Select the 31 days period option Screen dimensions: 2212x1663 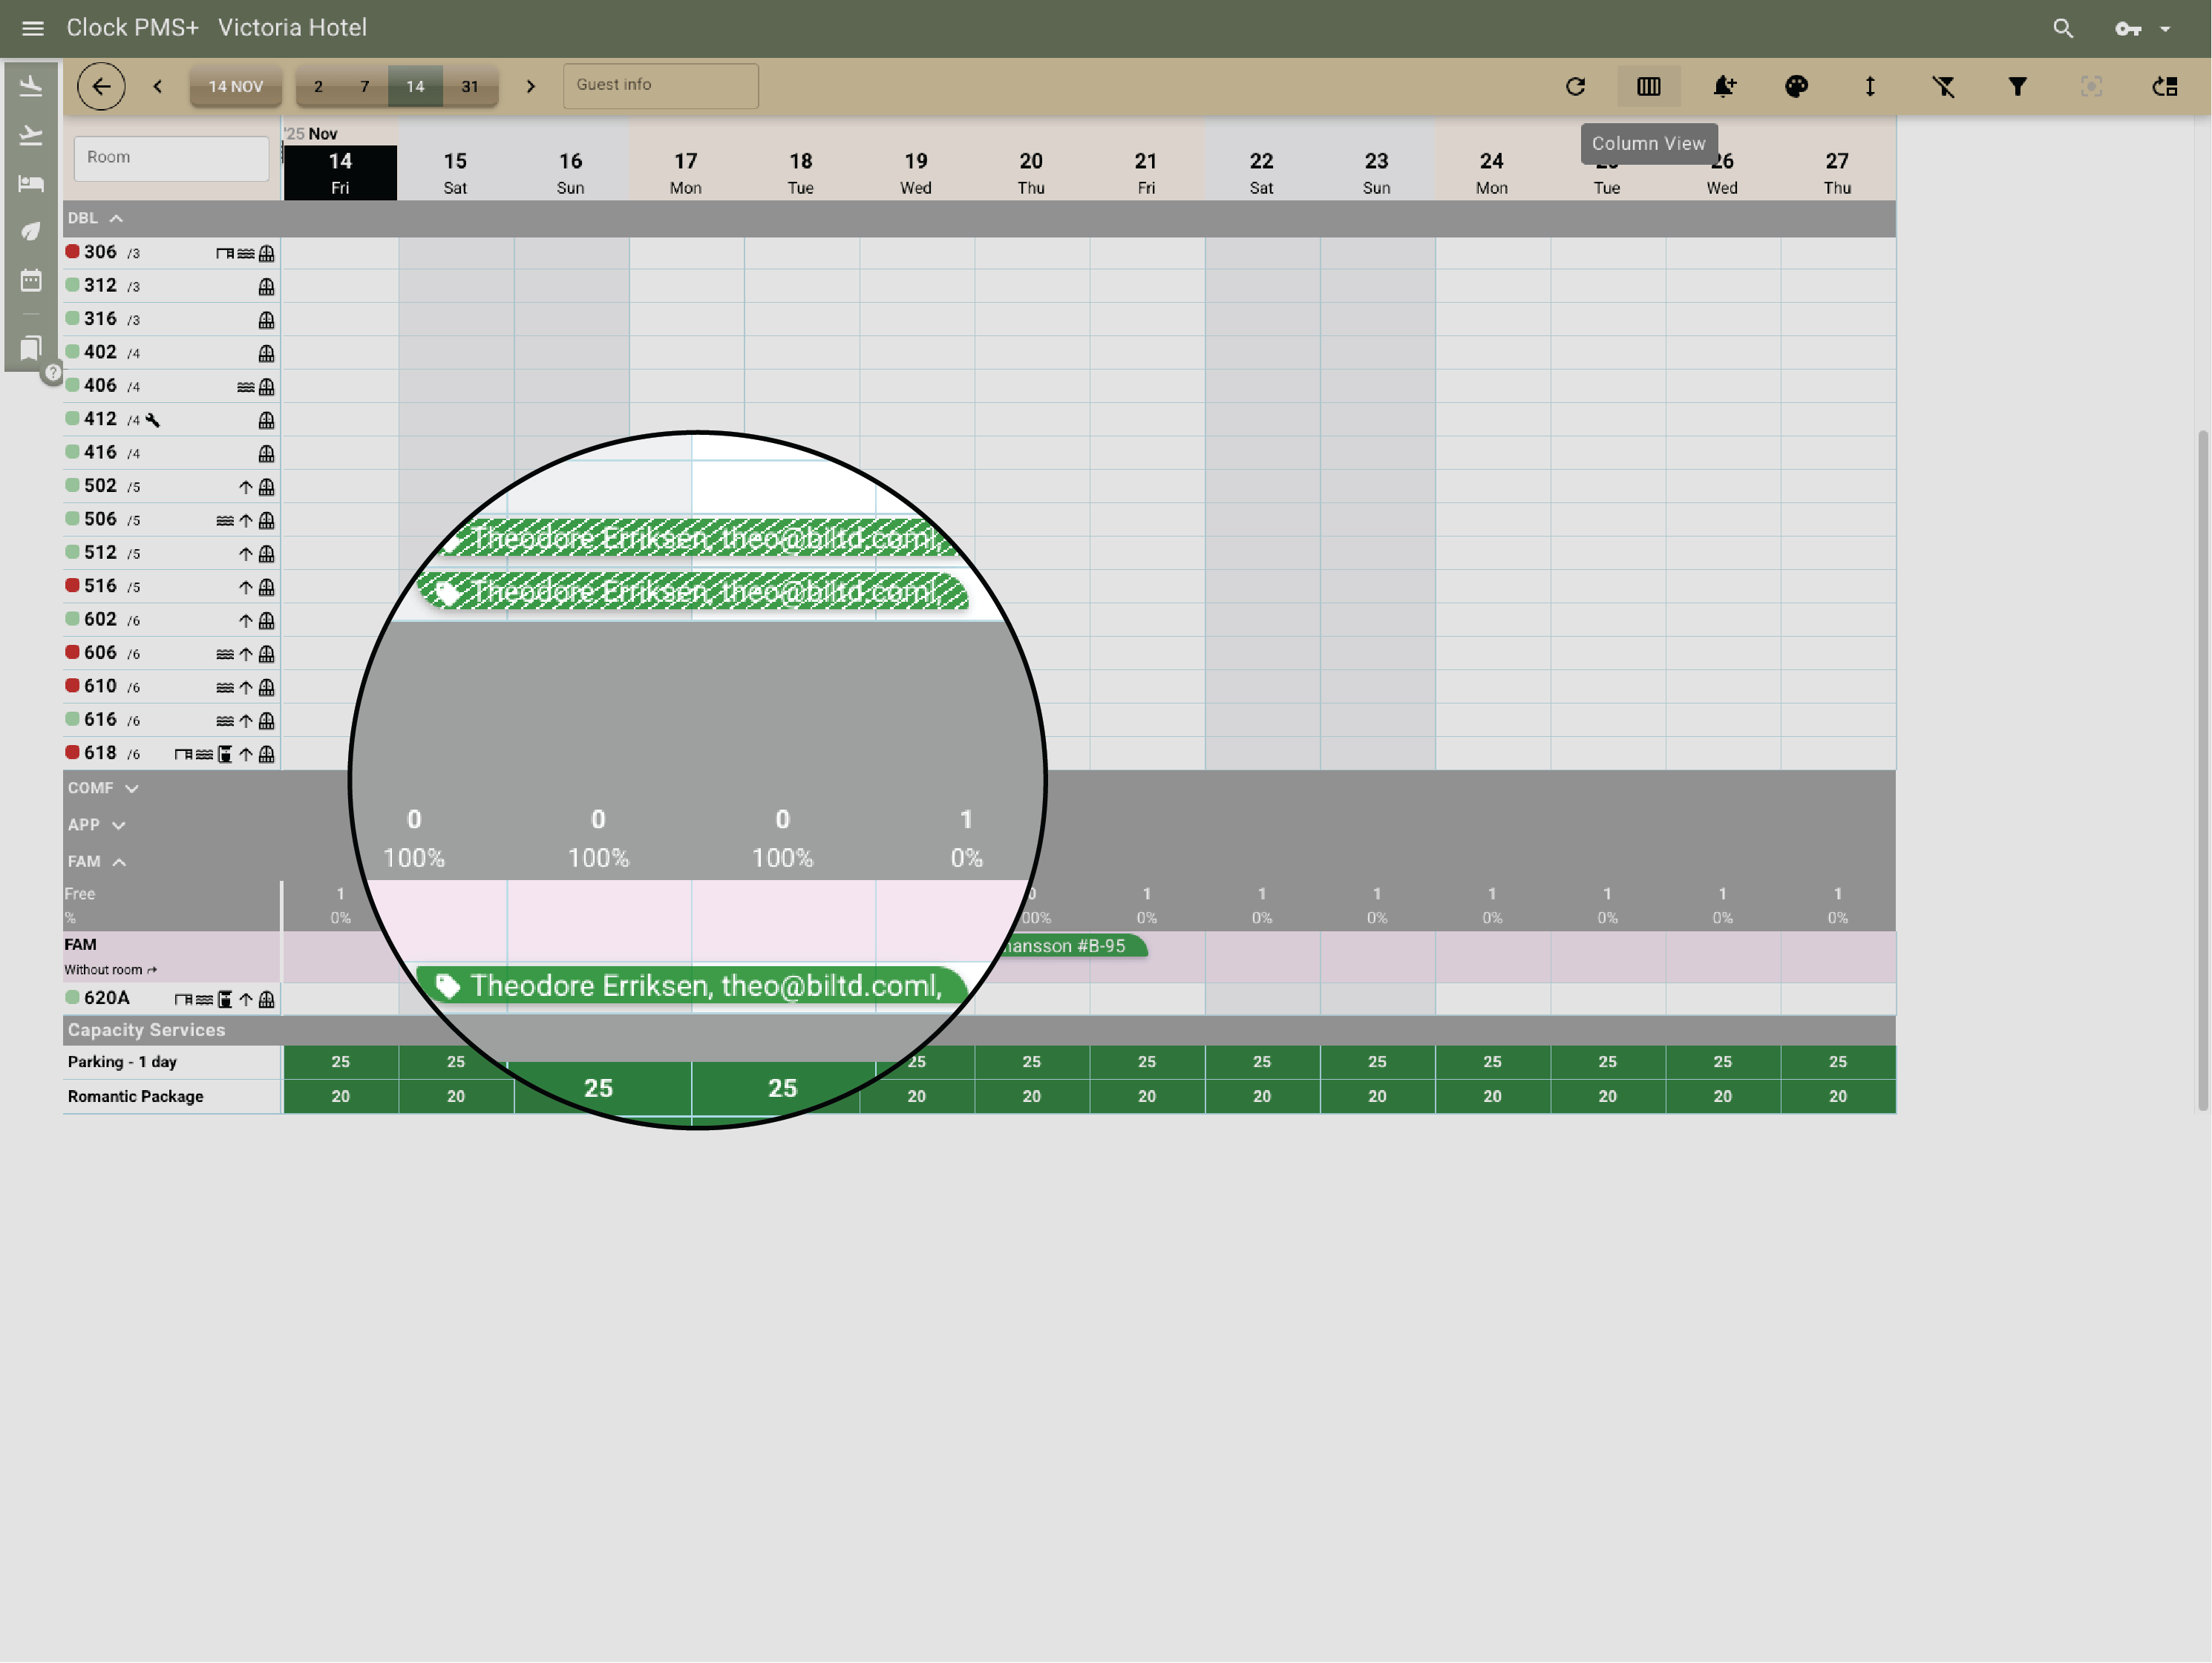[x=470, y=87]
